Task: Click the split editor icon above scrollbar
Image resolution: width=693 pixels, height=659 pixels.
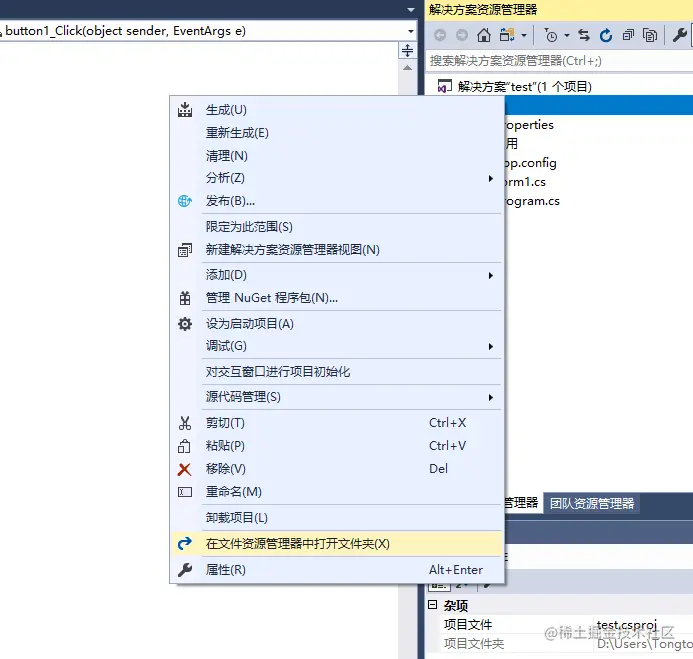Action: tap(407, 50)
